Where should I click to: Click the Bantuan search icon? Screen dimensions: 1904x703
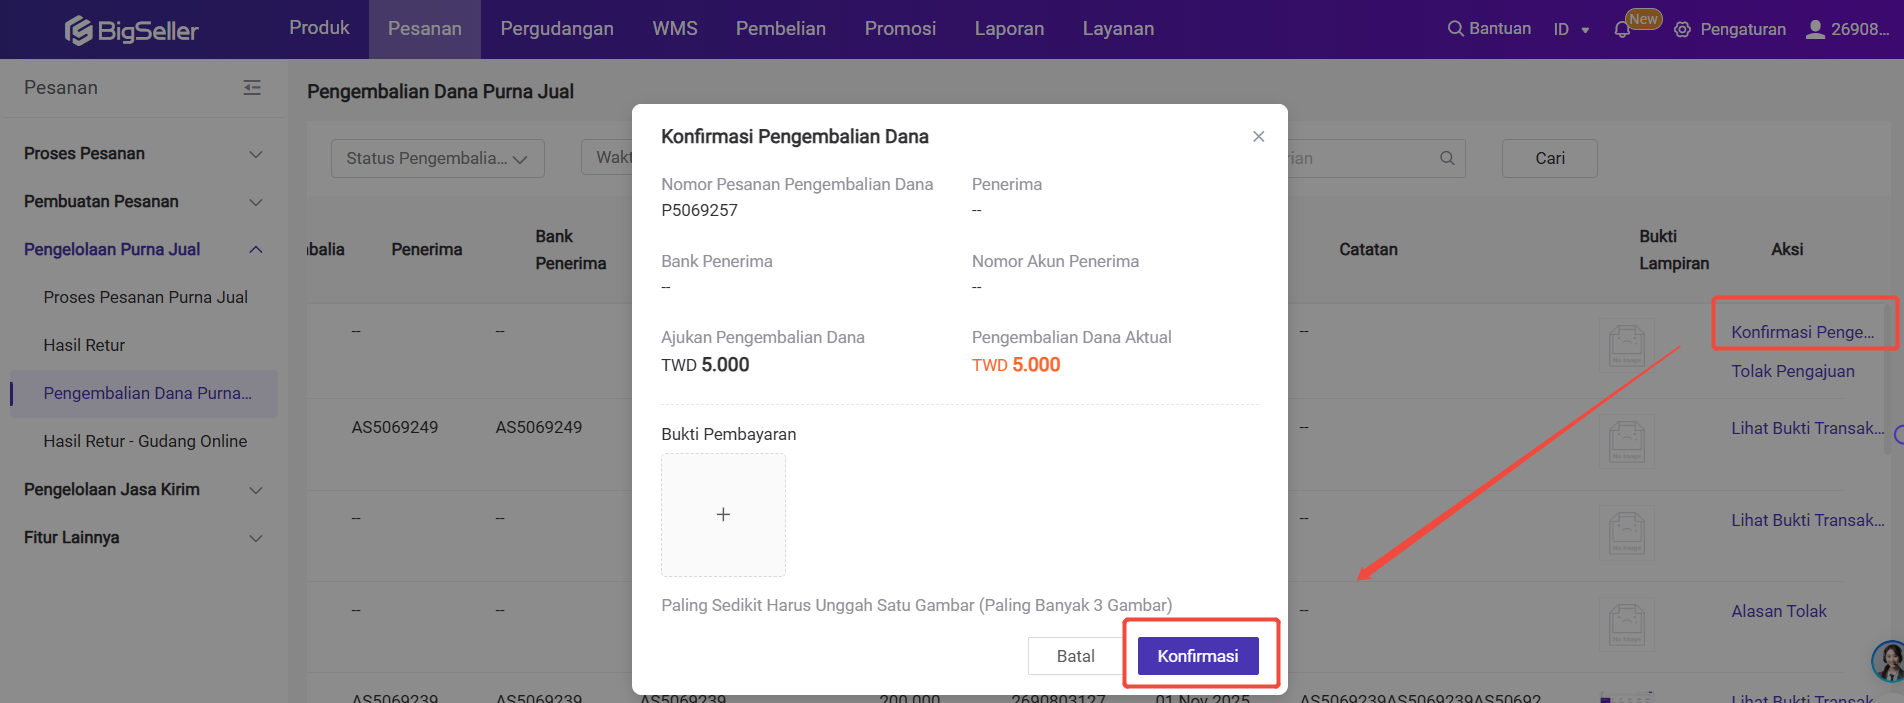click(1456, 29)
